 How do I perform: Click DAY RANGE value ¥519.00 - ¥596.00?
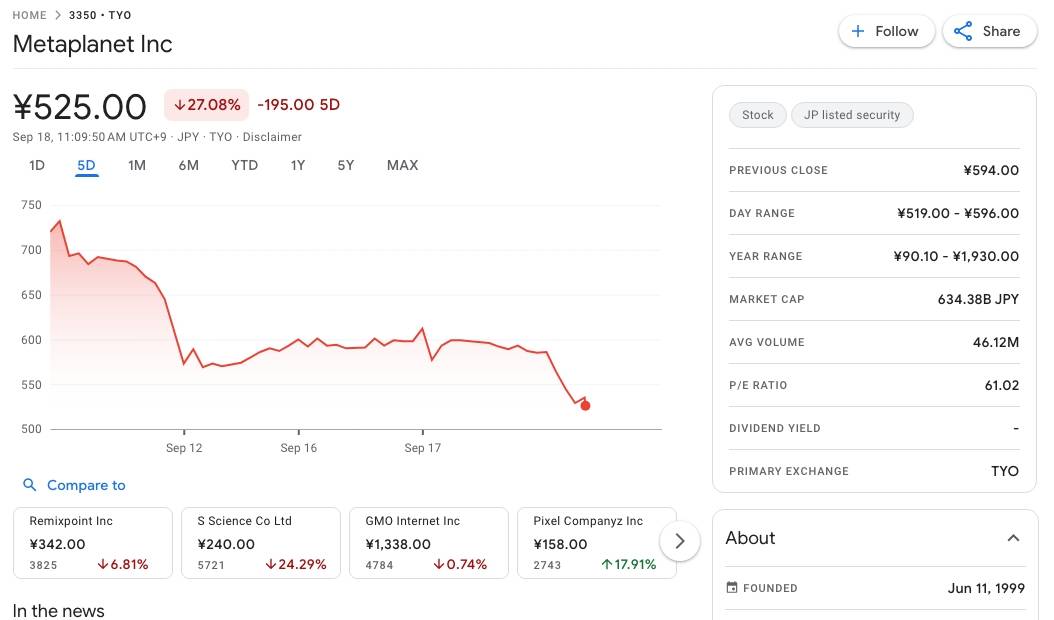pyautogui.click(x=958, y=213)
